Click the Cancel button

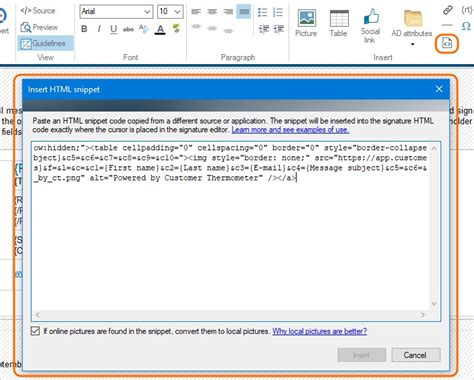416,355
